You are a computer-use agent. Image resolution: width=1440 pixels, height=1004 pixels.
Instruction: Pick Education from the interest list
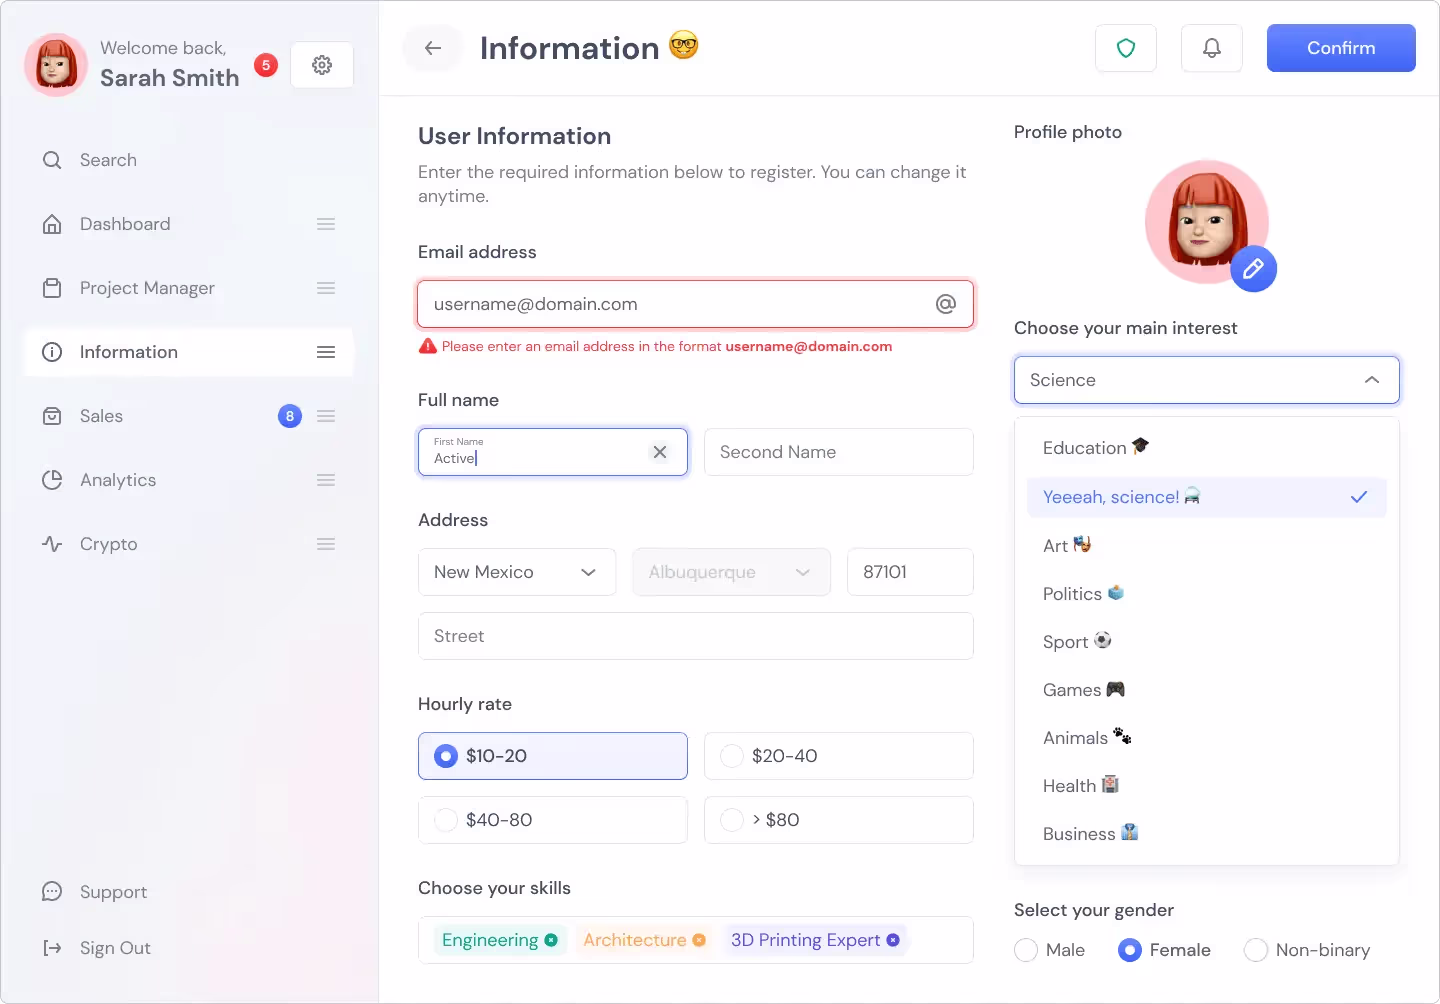click(x=1084, y=448)
